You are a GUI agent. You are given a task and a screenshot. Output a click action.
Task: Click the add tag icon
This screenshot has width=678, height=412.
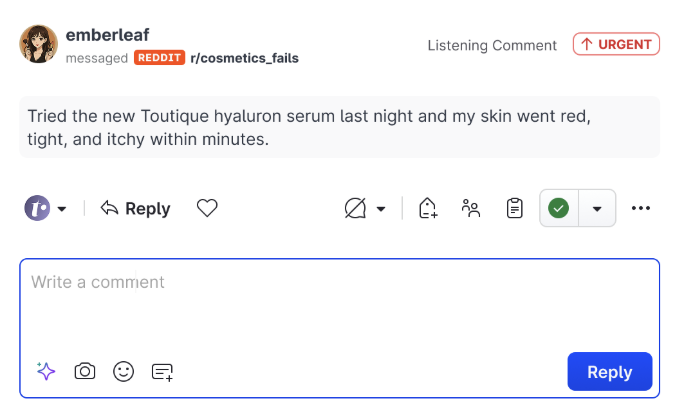tap(428, 208)
